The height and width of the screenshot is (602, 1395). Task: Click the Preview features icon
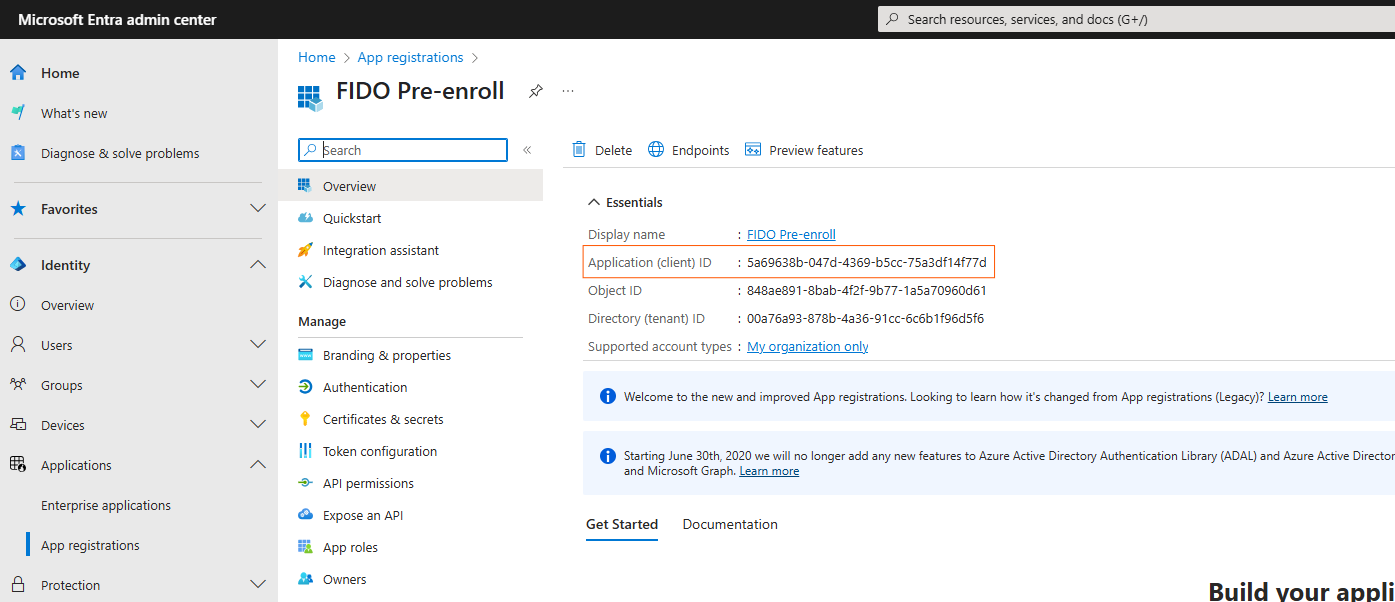pos(753,150)
